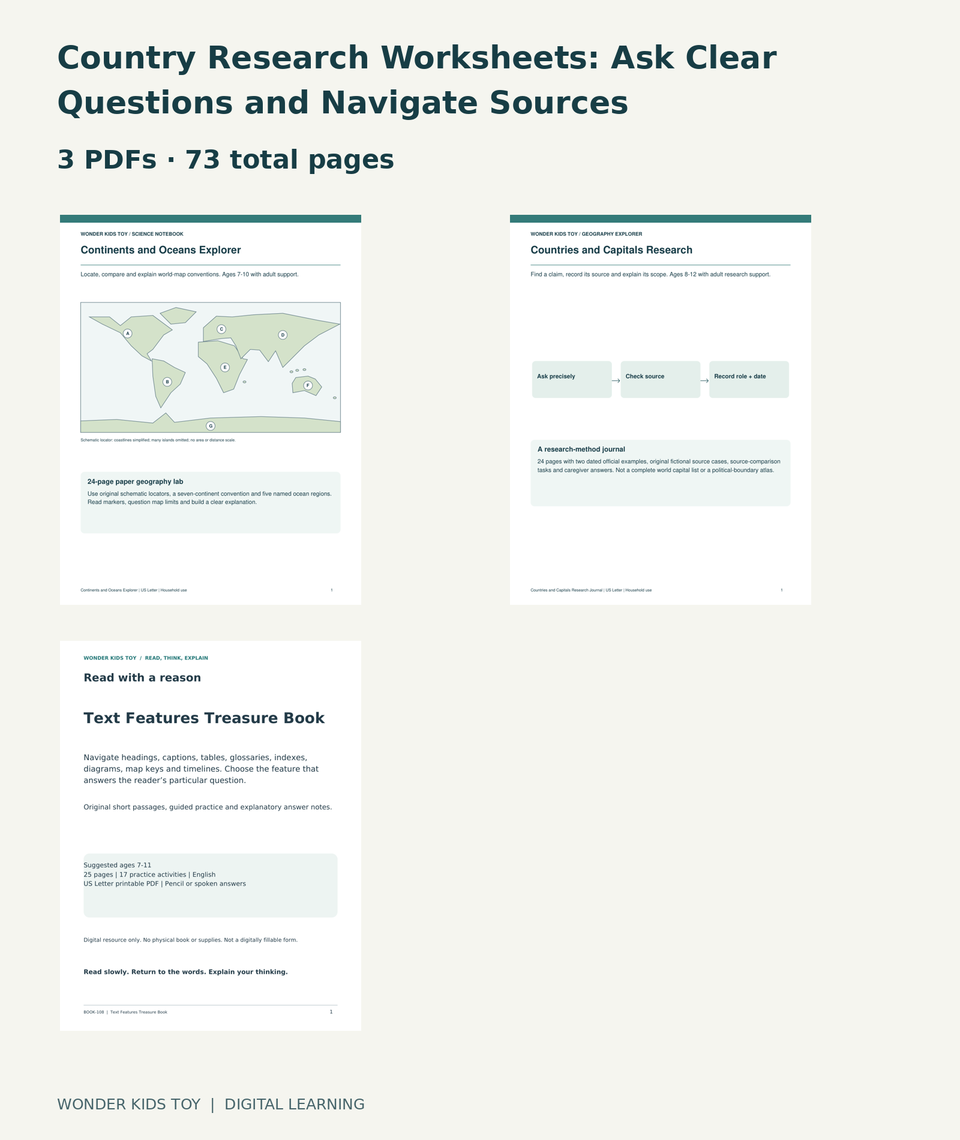Click the 'Text Features Treasure Book' heading
The height and width of the screenshot is (1140, 960).
click(204, 718)
